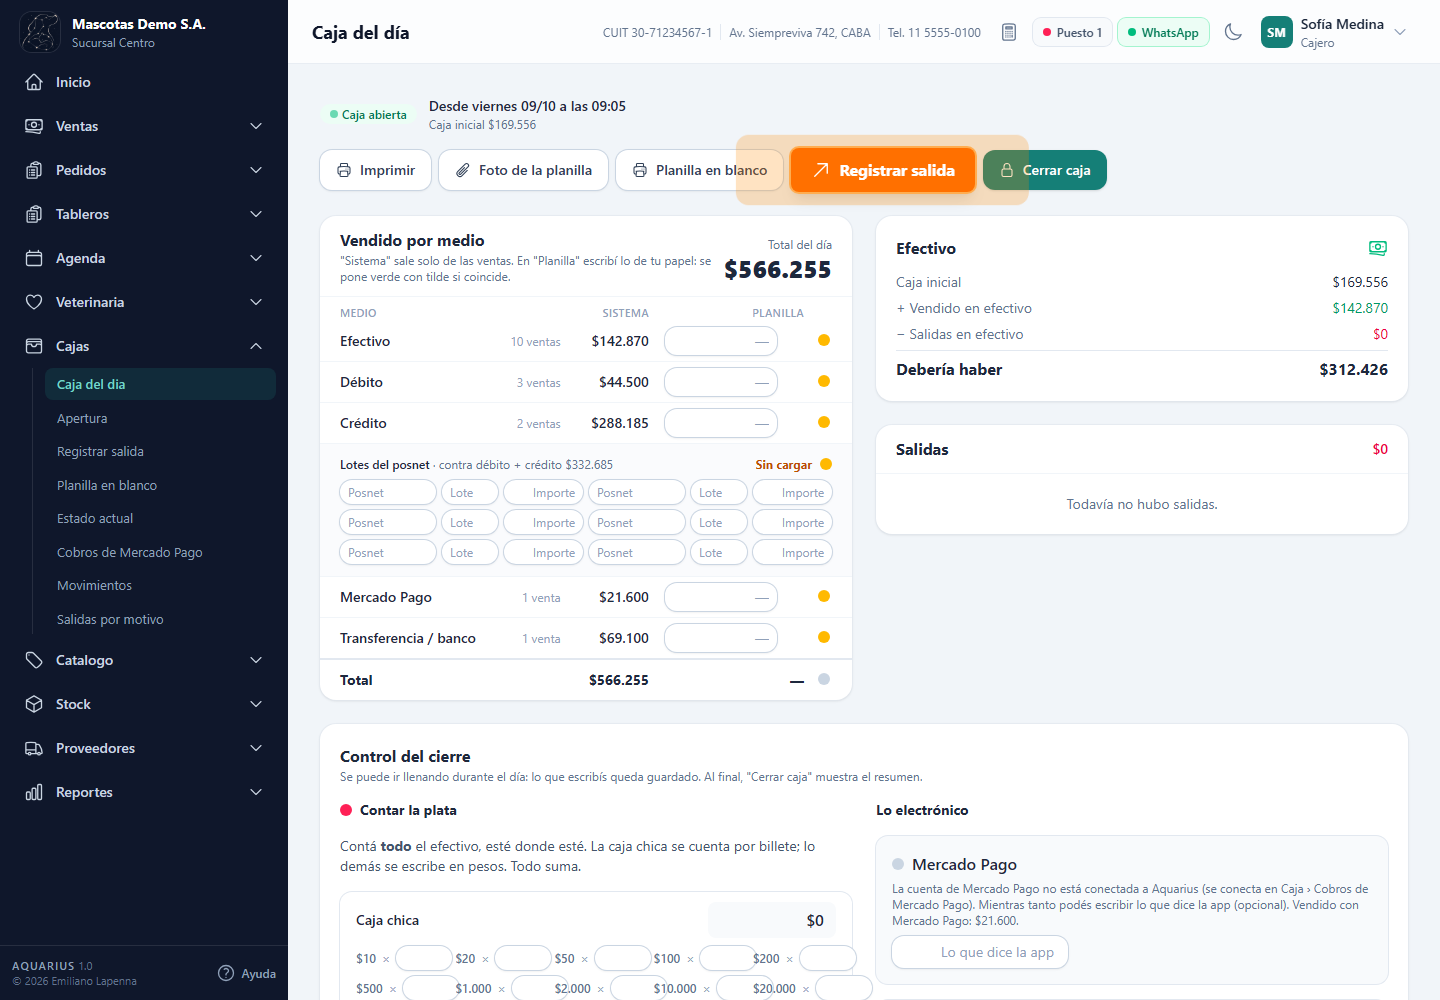Image resolution: width=1440 pixels, height=1000 pixels.
Task: Click the Registrar salida orange button
Action: (882, 170)
